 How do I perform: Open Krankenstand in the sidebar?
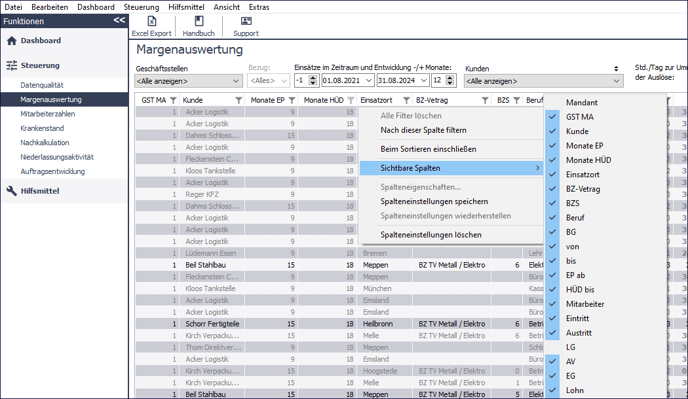tap(42, 128)
